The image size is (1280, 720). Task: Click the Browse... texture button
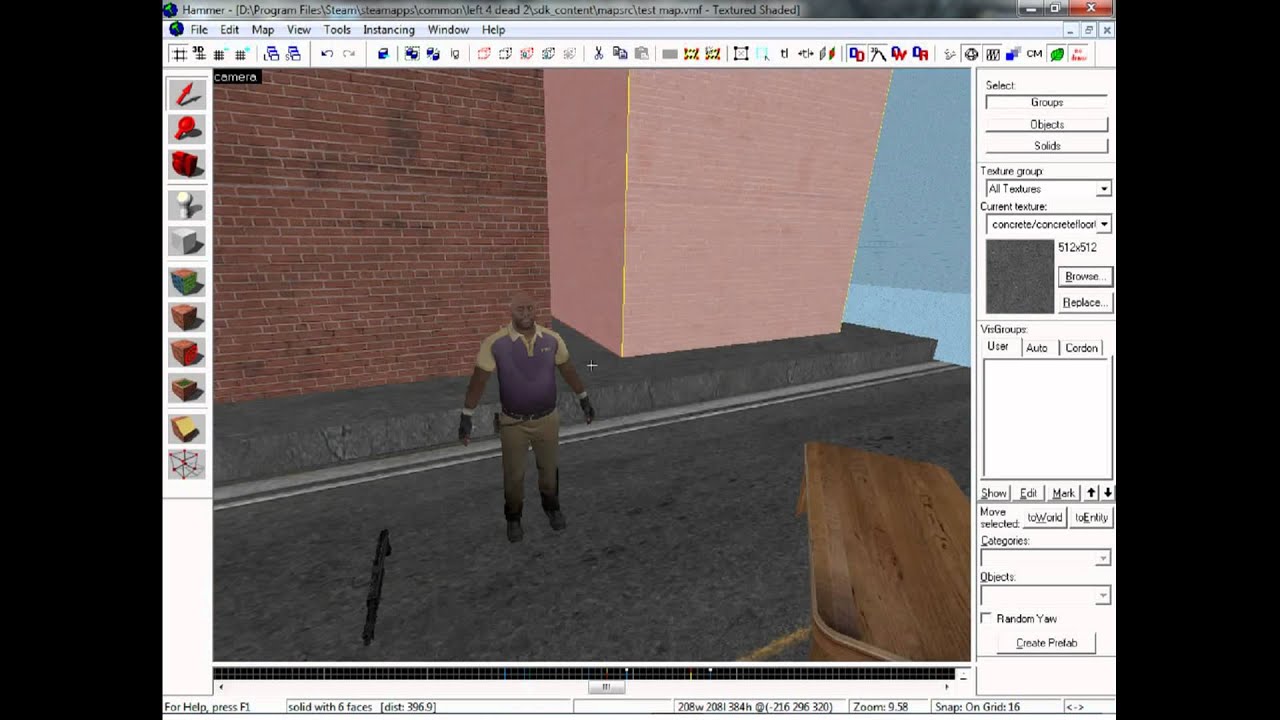point(1084,276)
